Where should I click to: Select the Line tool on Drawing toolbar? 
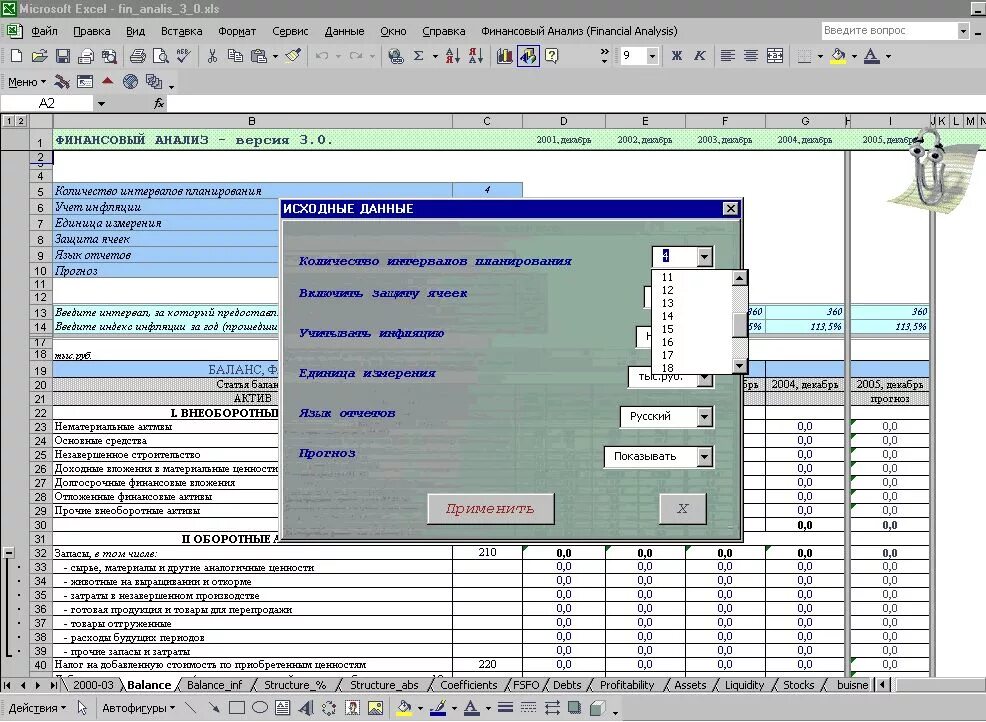191,708
